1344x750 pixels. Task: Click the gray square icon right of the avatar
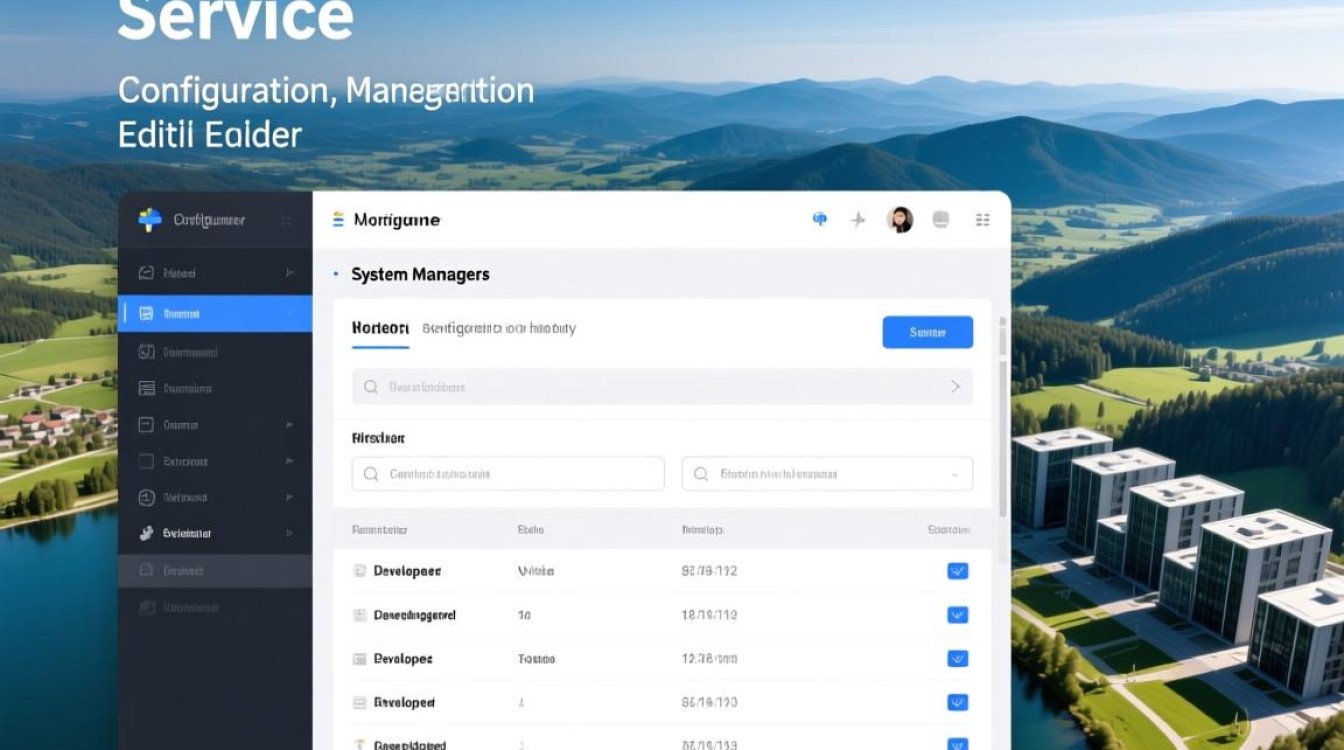tap(940, 220)
